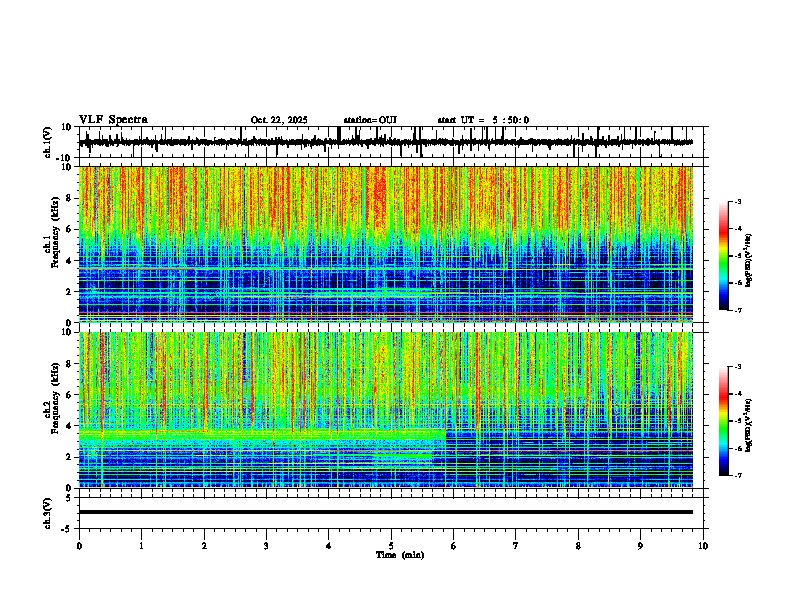Click the "VLF Spectra" plot title
Screen dimensions: 792x612
113,120
